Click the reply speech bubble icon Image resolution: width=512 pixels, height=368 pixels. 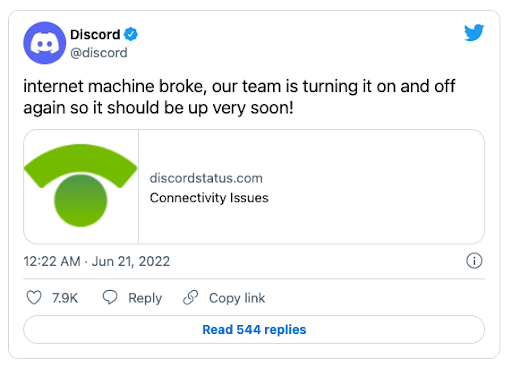pyautogui.click(x=110, y=297)
